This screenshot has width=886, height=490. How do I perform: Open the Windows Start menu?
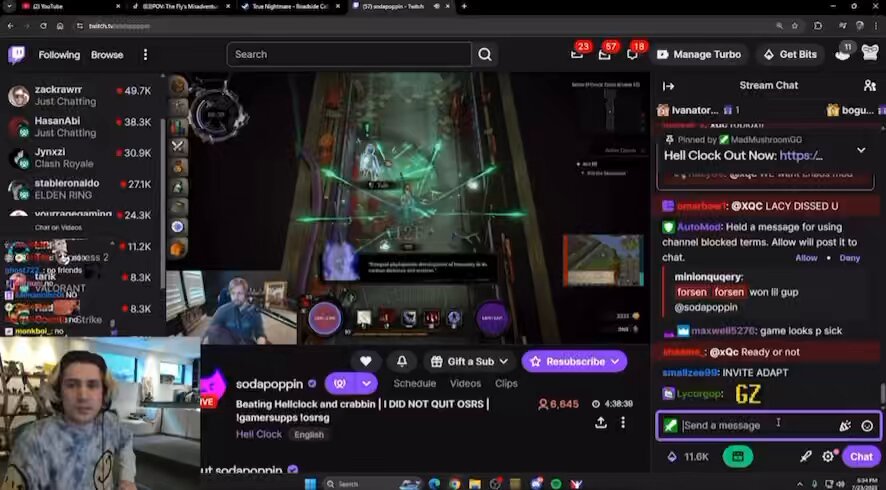point(310,484)
